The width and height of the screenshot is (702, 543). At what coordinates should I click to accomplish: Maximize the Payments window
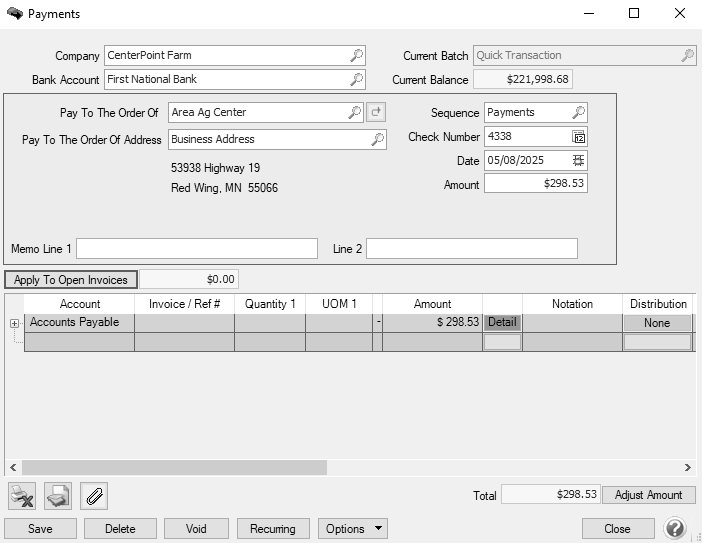(x=634, y=13)
